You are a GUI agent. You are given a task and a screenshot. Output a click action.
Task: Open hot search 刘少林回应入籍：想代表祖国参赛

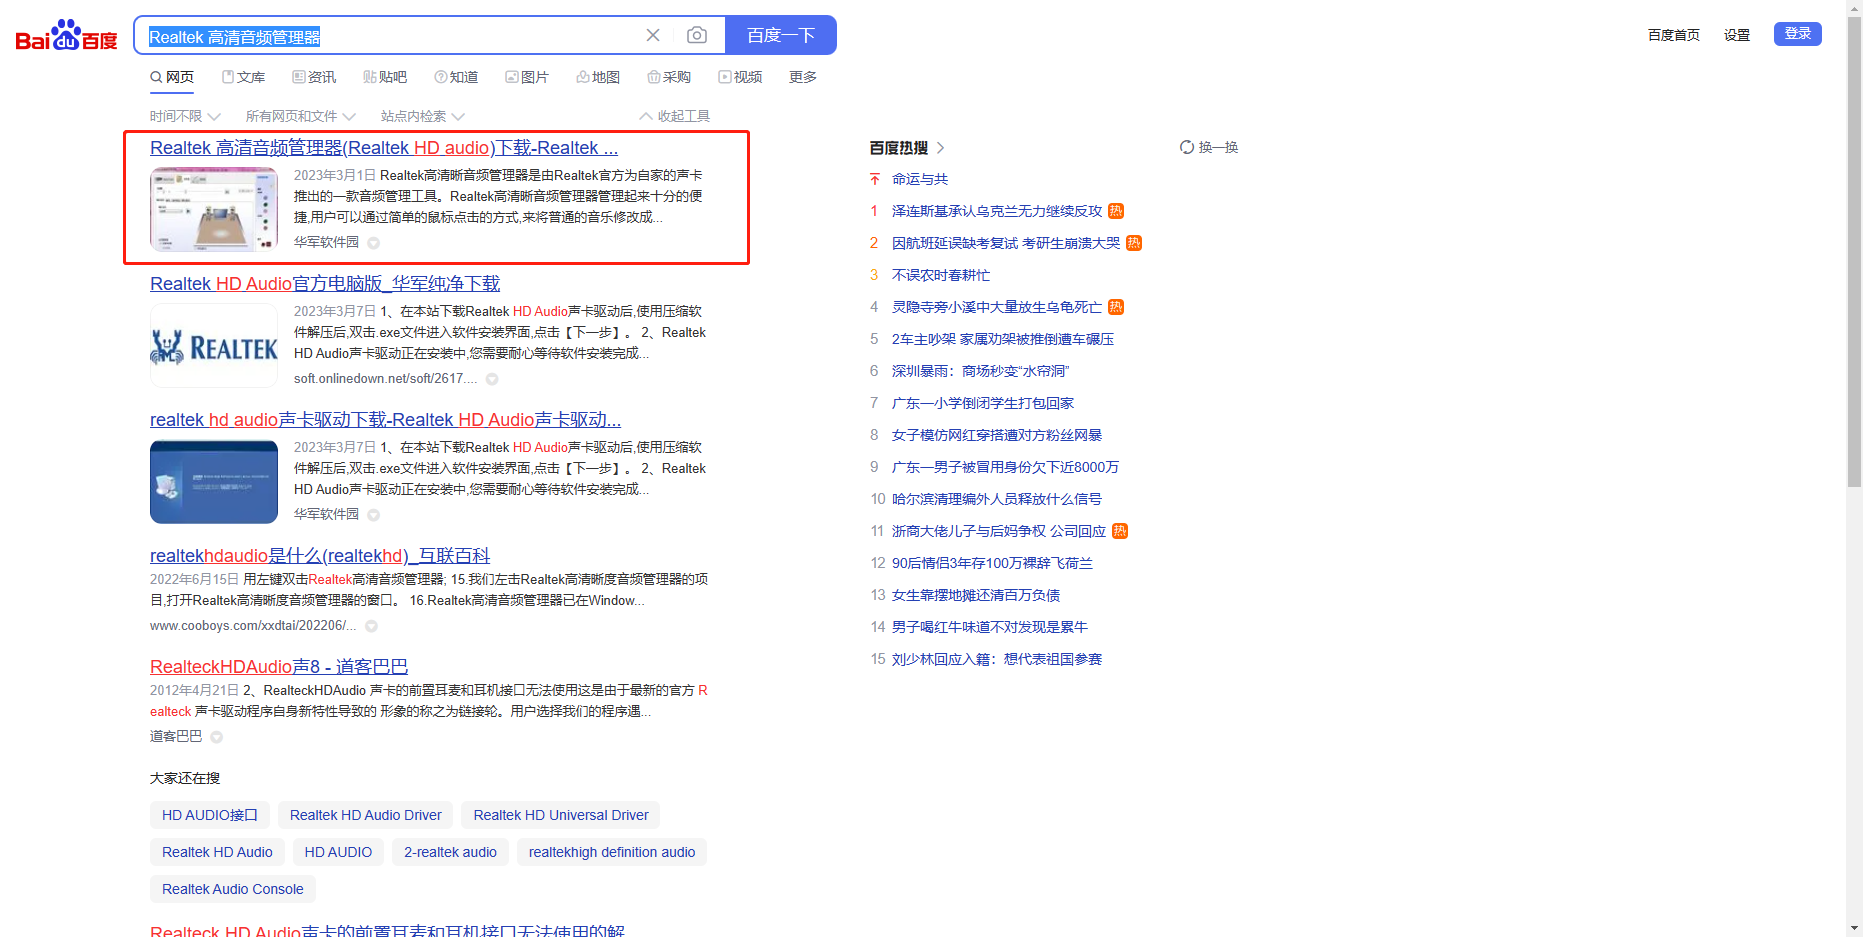(997, 659)
